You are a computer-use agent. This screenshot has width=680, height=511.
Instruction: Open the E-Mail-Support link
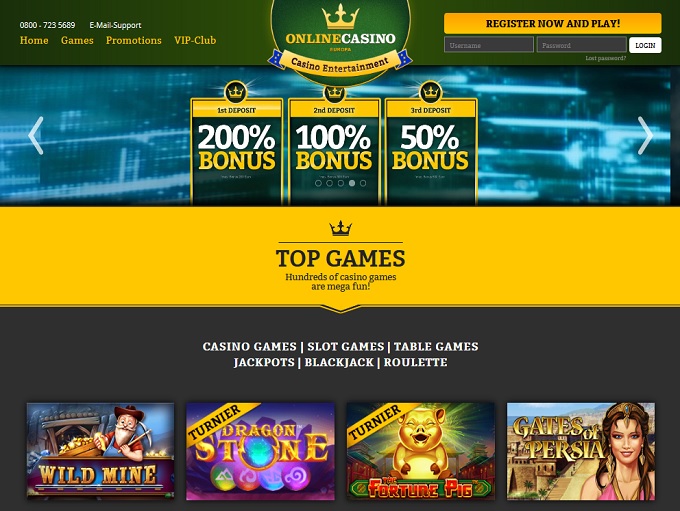click(115, 25)
